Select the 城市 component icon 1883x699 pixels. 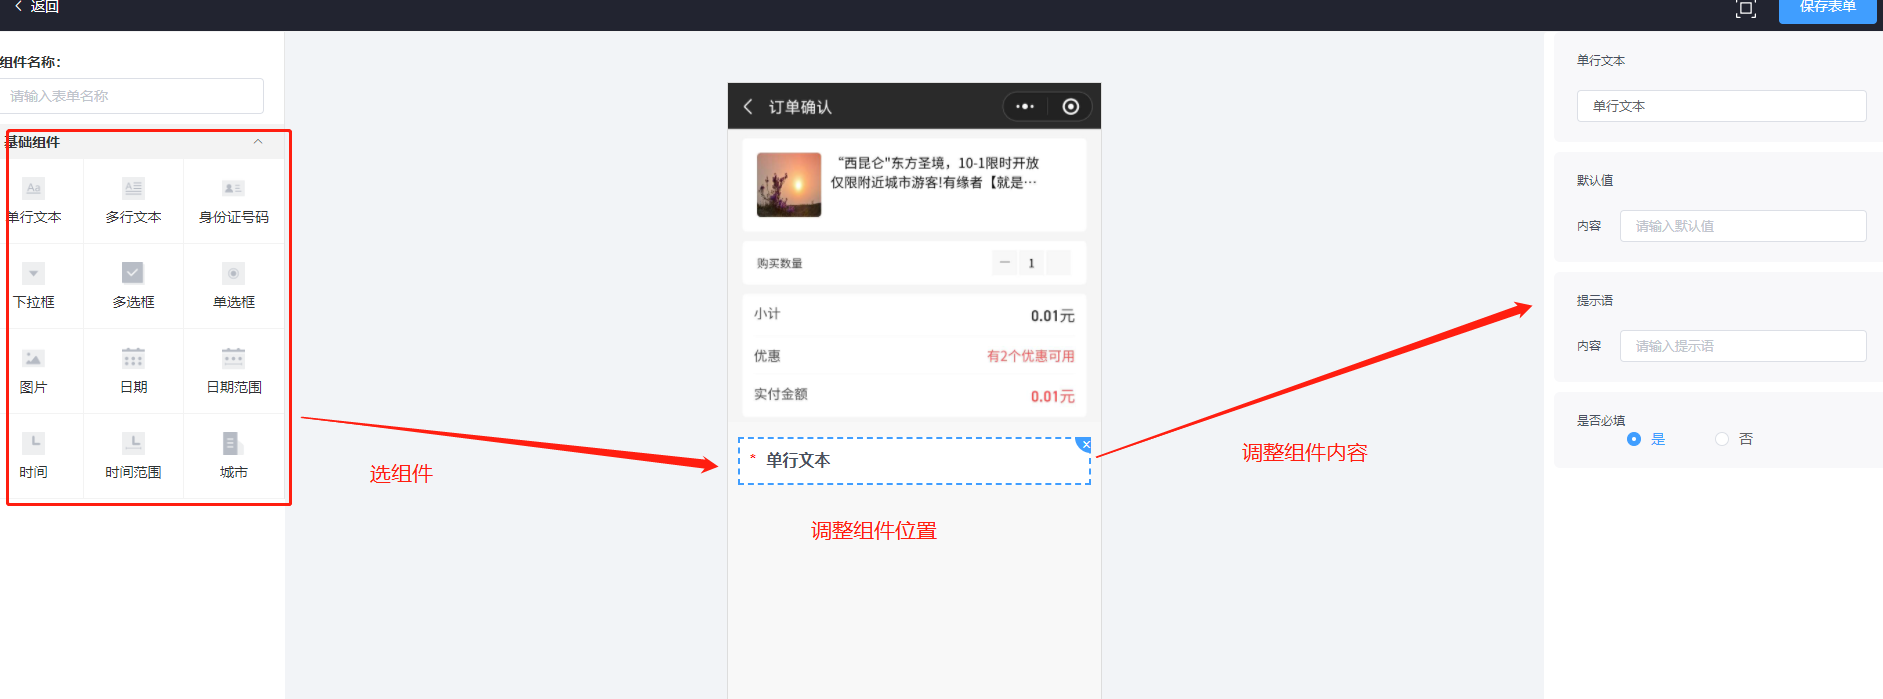point(233,443)
